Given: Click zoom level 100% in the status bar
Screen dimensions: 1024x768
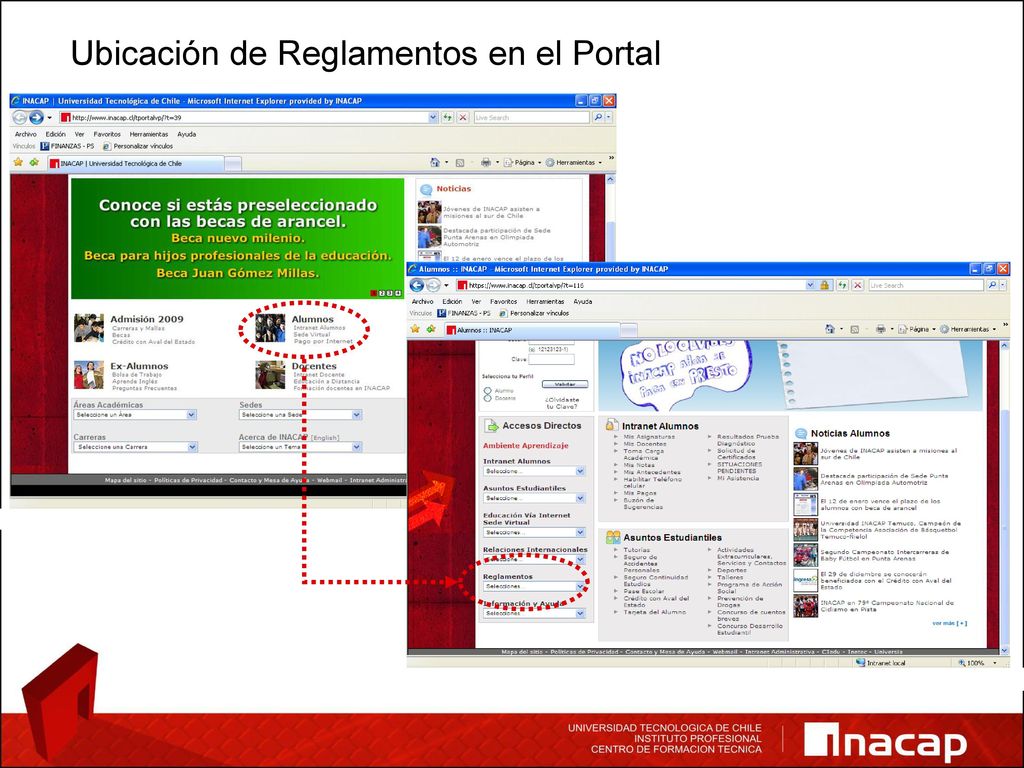Looking at the screenshot, I should click(x=976, y=662).
